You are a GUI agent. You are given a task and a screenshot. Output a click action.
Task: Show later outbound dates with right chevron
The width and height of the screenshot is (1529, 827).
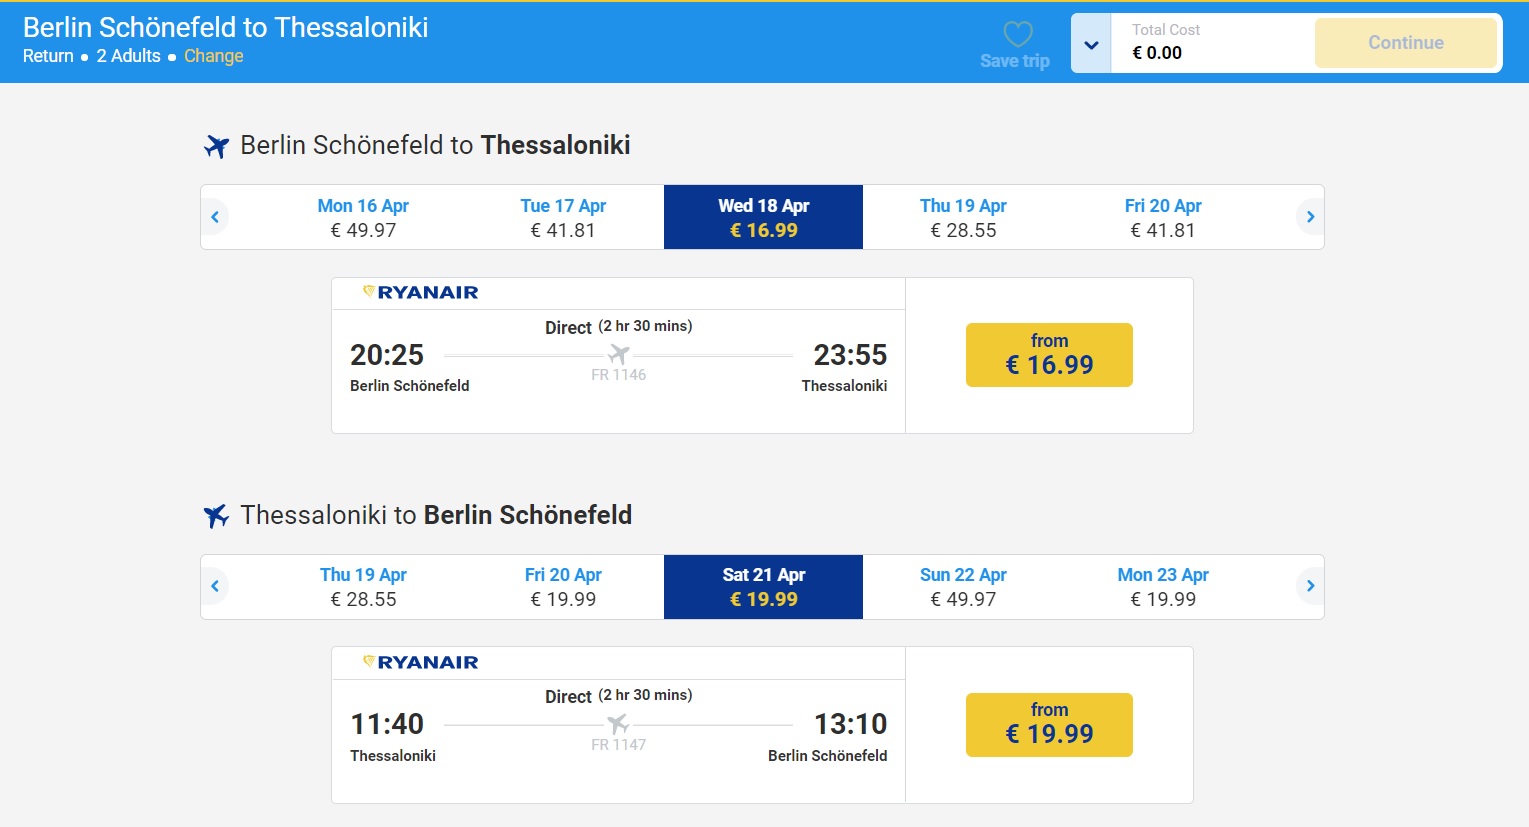[x=1310, y=217]
